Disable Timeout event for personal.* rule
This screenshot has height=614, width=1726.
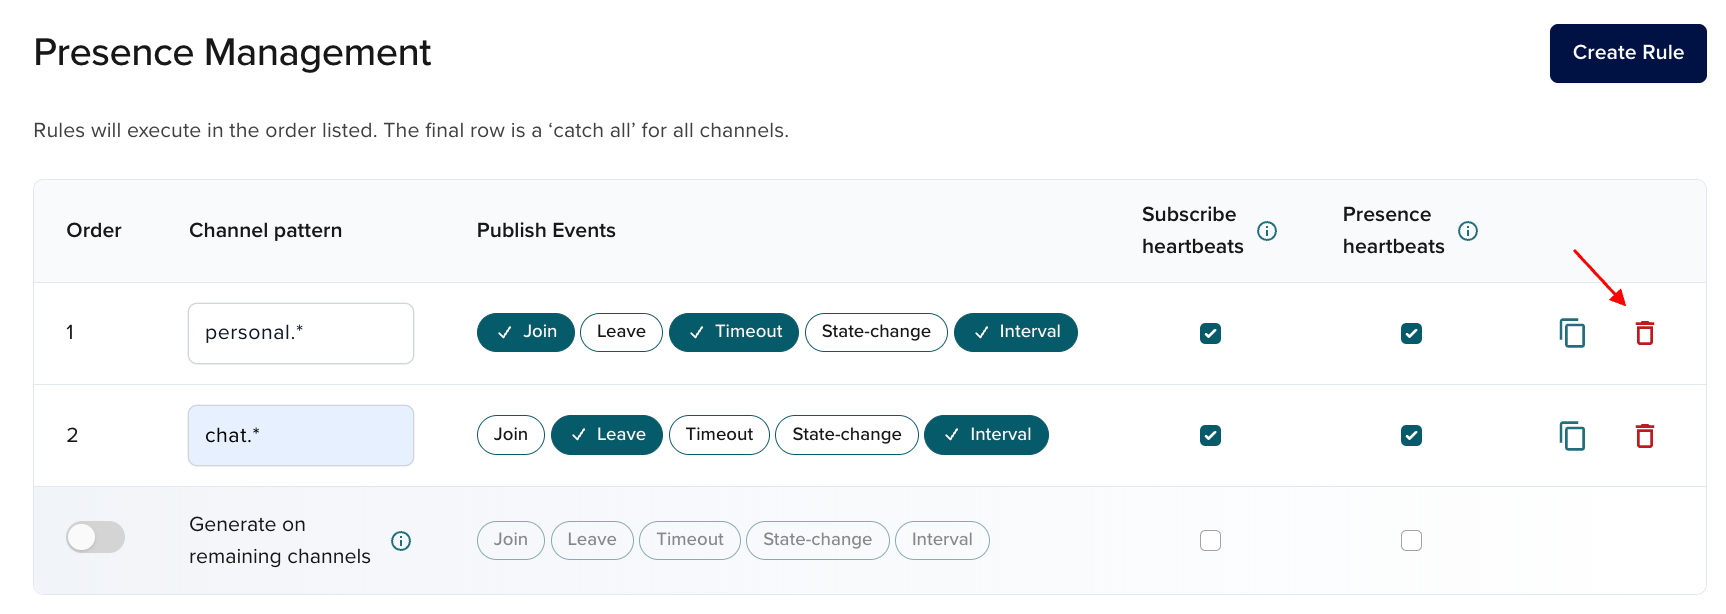pos(733,332)
